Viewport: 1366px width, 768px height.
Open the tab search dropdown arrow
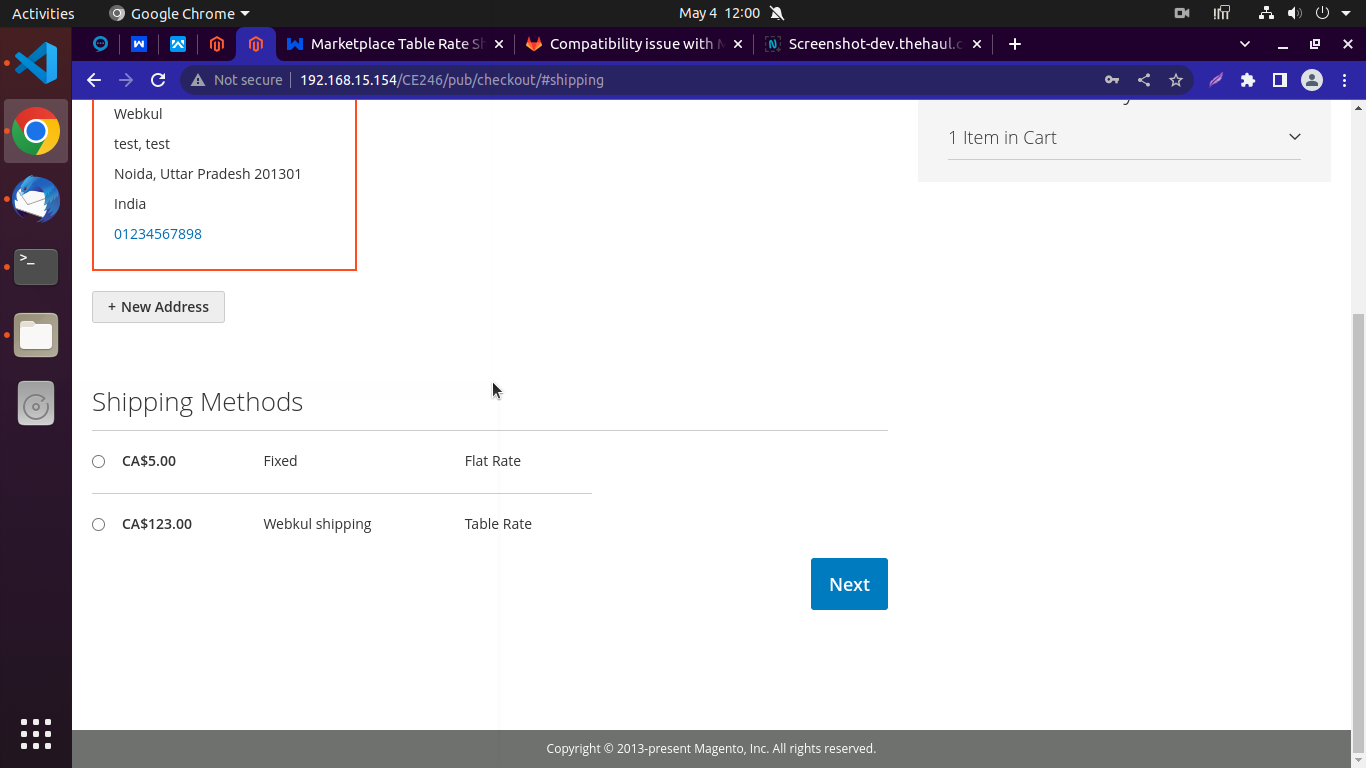click(1244, 44)
